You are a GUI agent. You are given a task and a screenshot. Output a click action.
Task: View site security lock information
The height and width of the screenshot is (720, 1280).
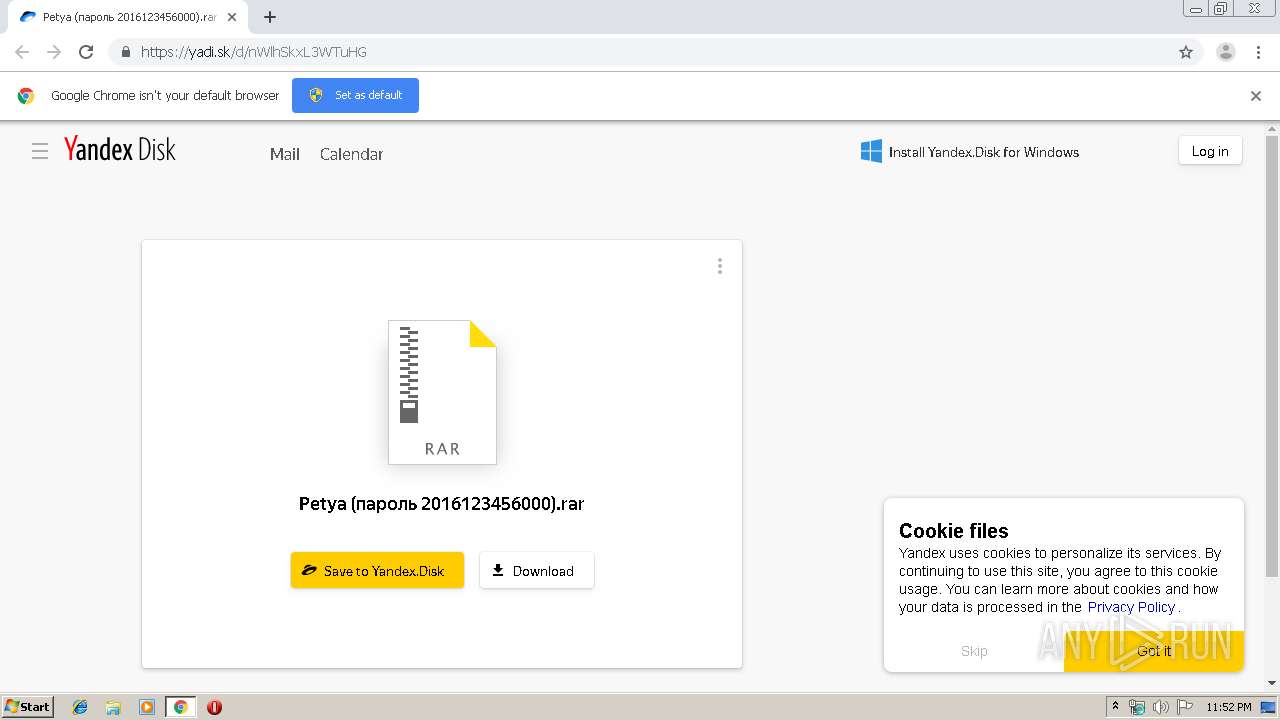point(125,52)
